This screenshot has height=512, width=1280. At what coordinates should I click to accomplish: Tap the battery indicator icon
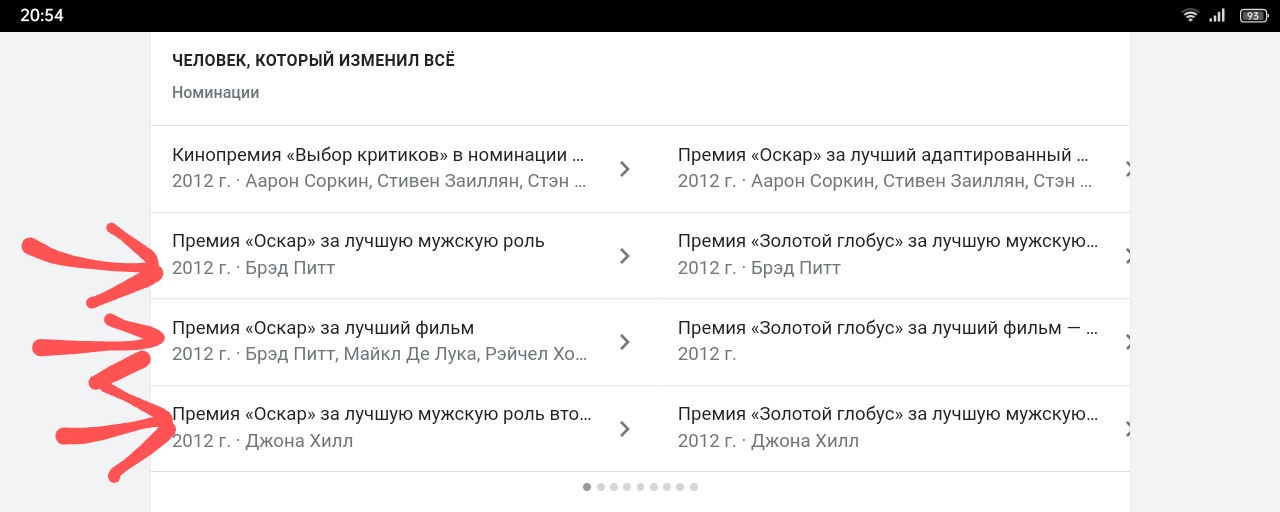point(1252,15)
